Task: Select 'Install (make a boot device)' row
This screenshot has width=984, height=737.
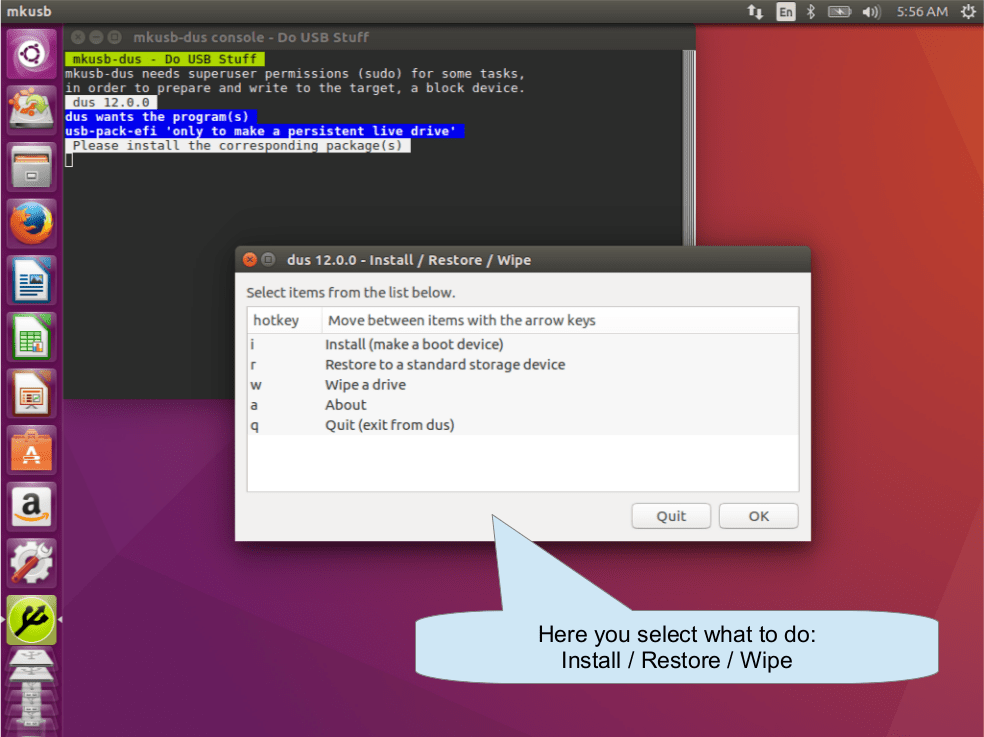Action: click(523, 344)
